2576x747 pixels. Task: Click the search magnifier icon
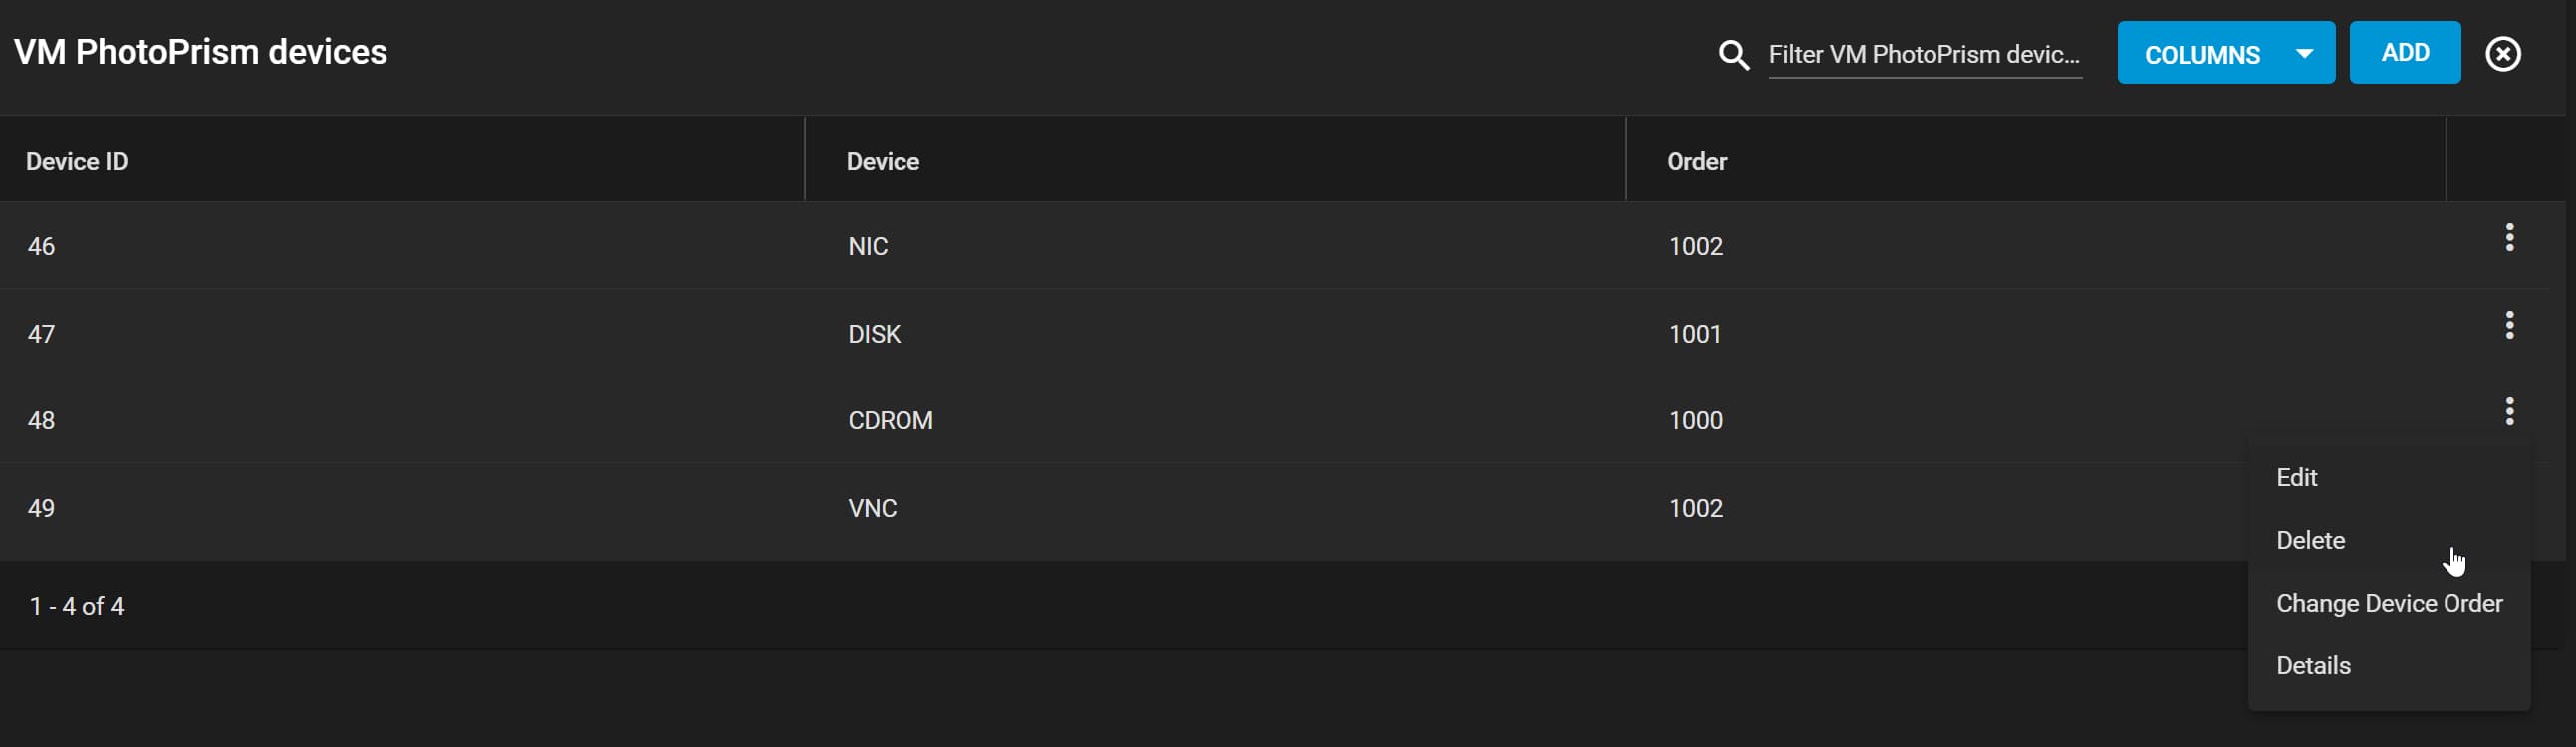coord(1734,54)
